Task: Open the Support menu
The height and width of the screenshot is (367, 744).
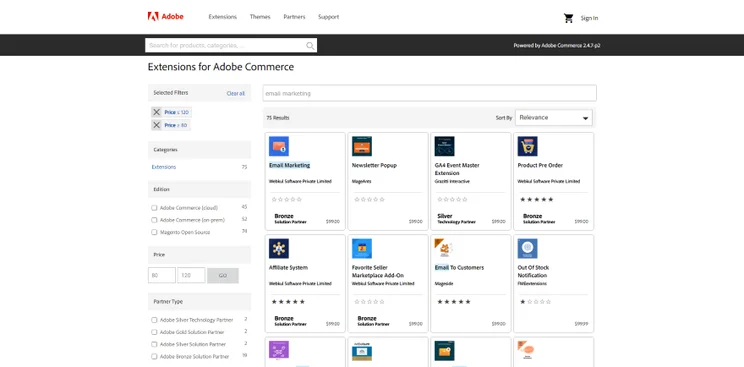Action: pos(328,17)
